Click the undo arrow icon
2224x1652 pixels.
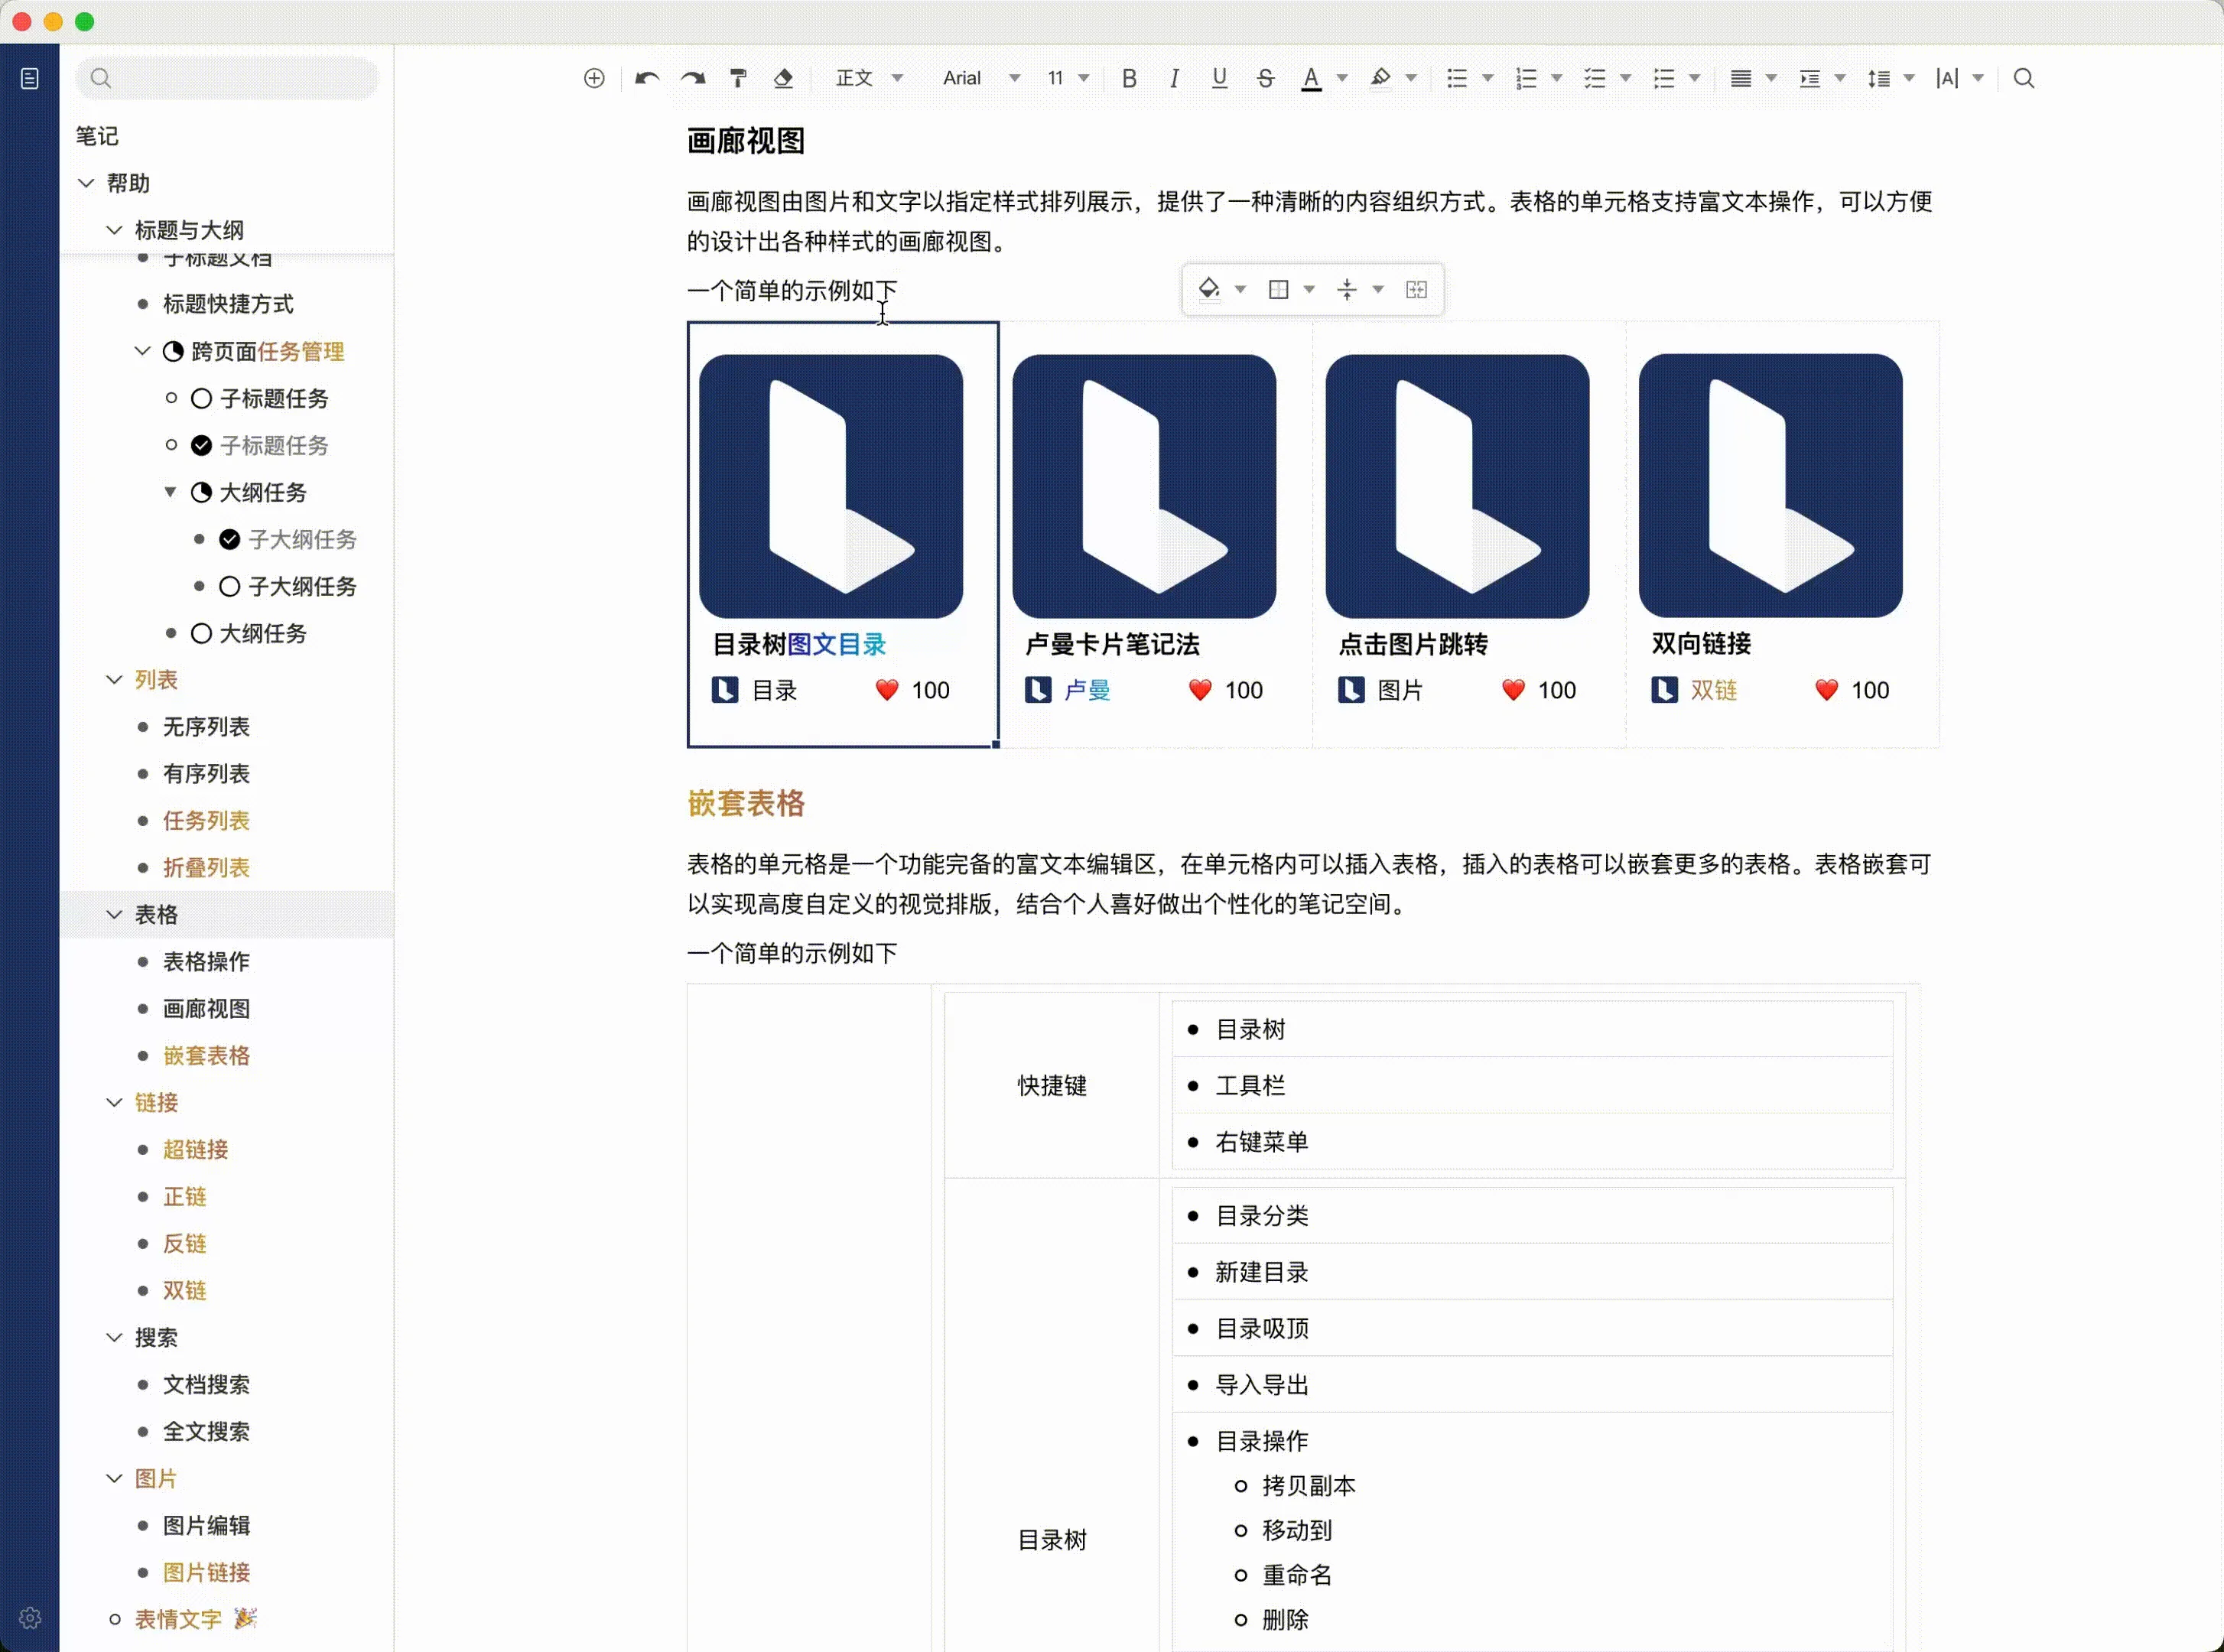point(646,78)
